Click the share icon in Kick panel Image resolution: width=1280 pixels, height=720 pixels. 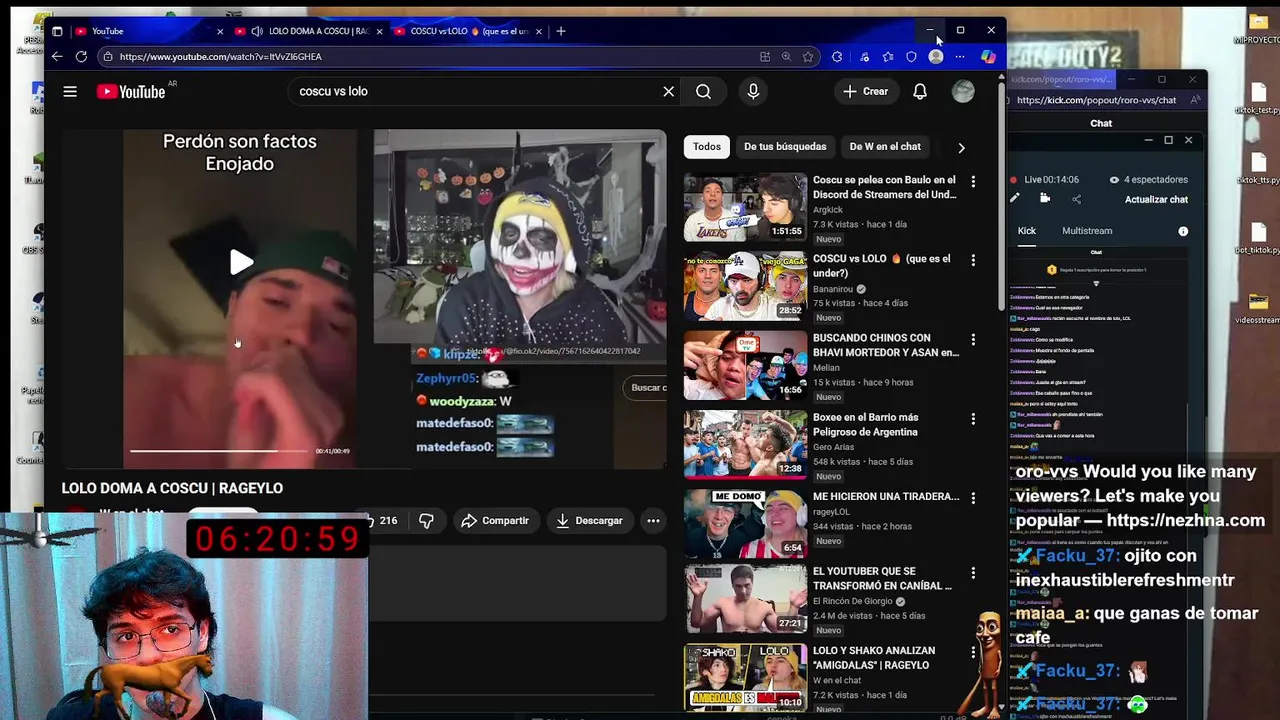(1077, 199)
